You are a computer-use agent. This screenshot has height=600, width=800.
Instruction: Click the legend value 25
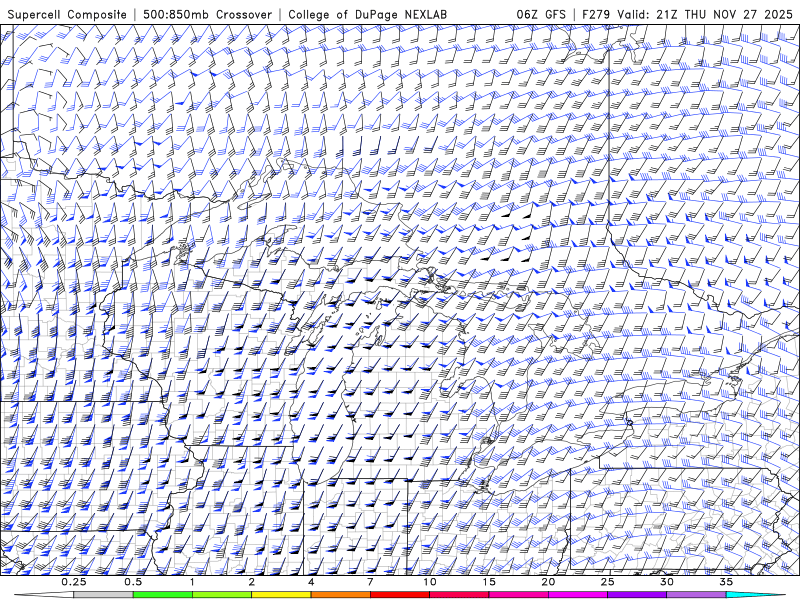(607, 582)
